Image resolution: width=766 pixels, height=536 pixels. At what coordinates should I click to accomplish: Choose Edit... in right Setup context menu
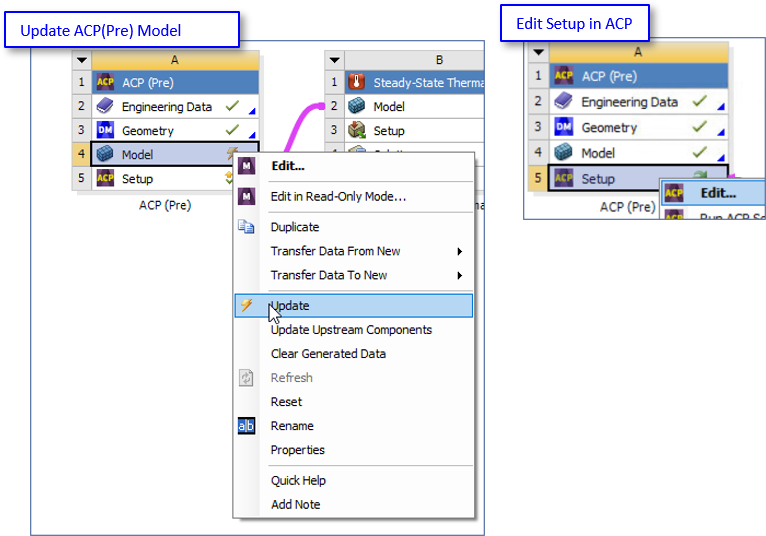[713, 193]
